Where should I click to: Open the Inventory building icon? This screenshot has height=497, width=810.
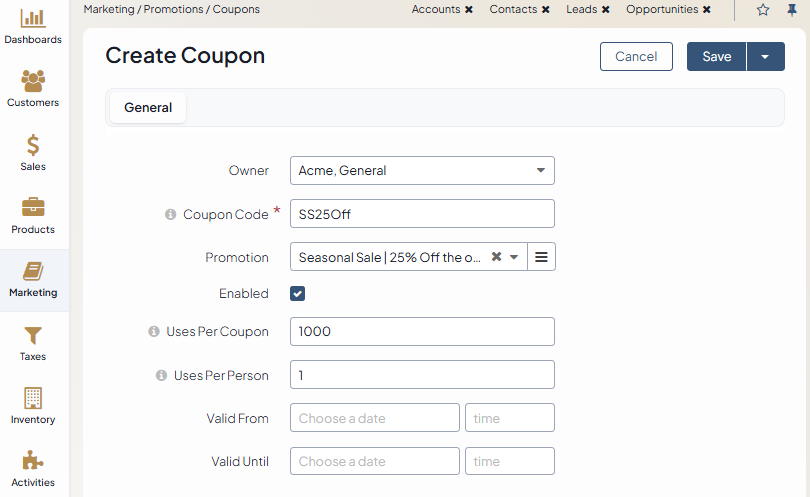(x=33, y=398)
